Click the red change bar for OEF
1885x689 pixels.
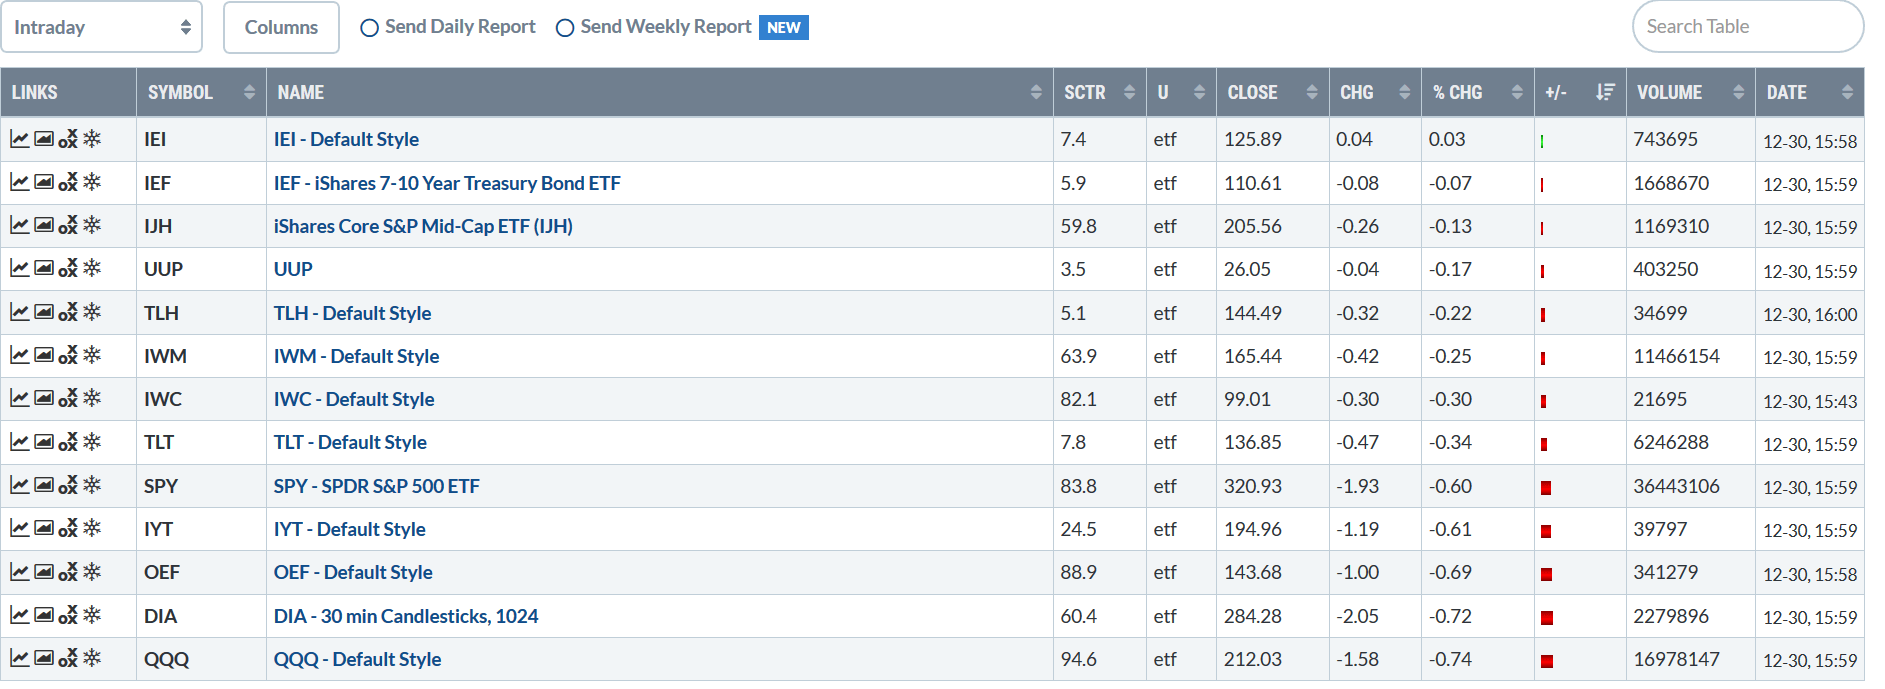click(x=1546, y=574)
